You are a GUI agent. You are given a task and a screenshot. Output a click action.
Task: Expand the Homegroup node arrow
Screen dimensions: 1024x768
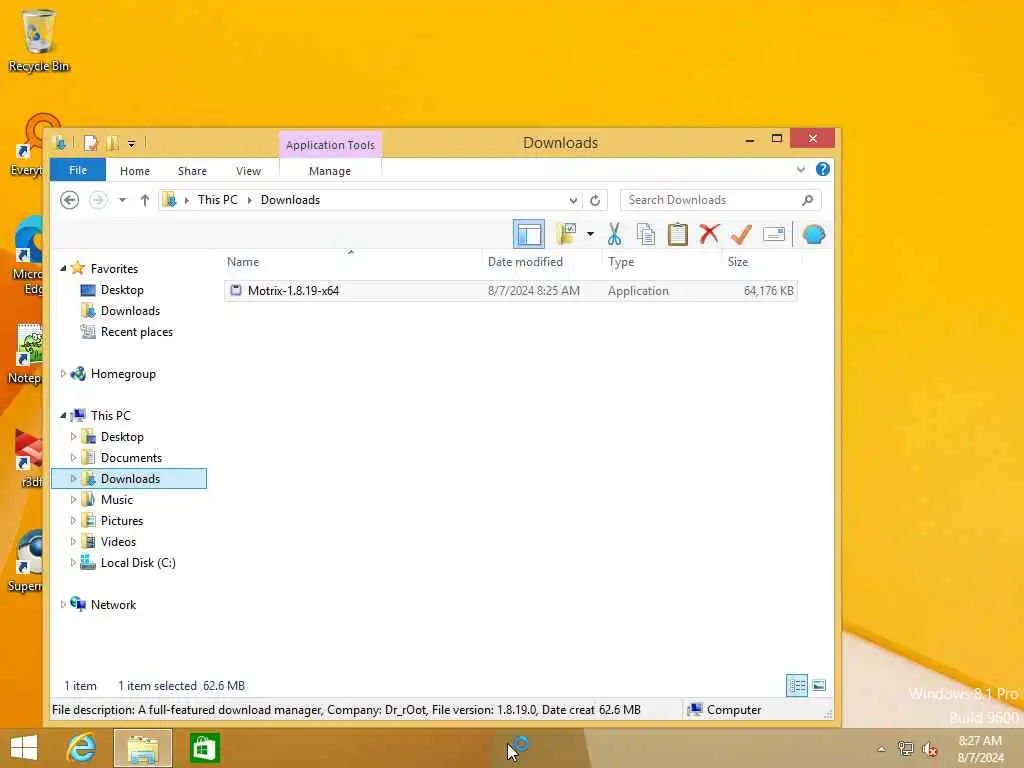coord(63,374)
